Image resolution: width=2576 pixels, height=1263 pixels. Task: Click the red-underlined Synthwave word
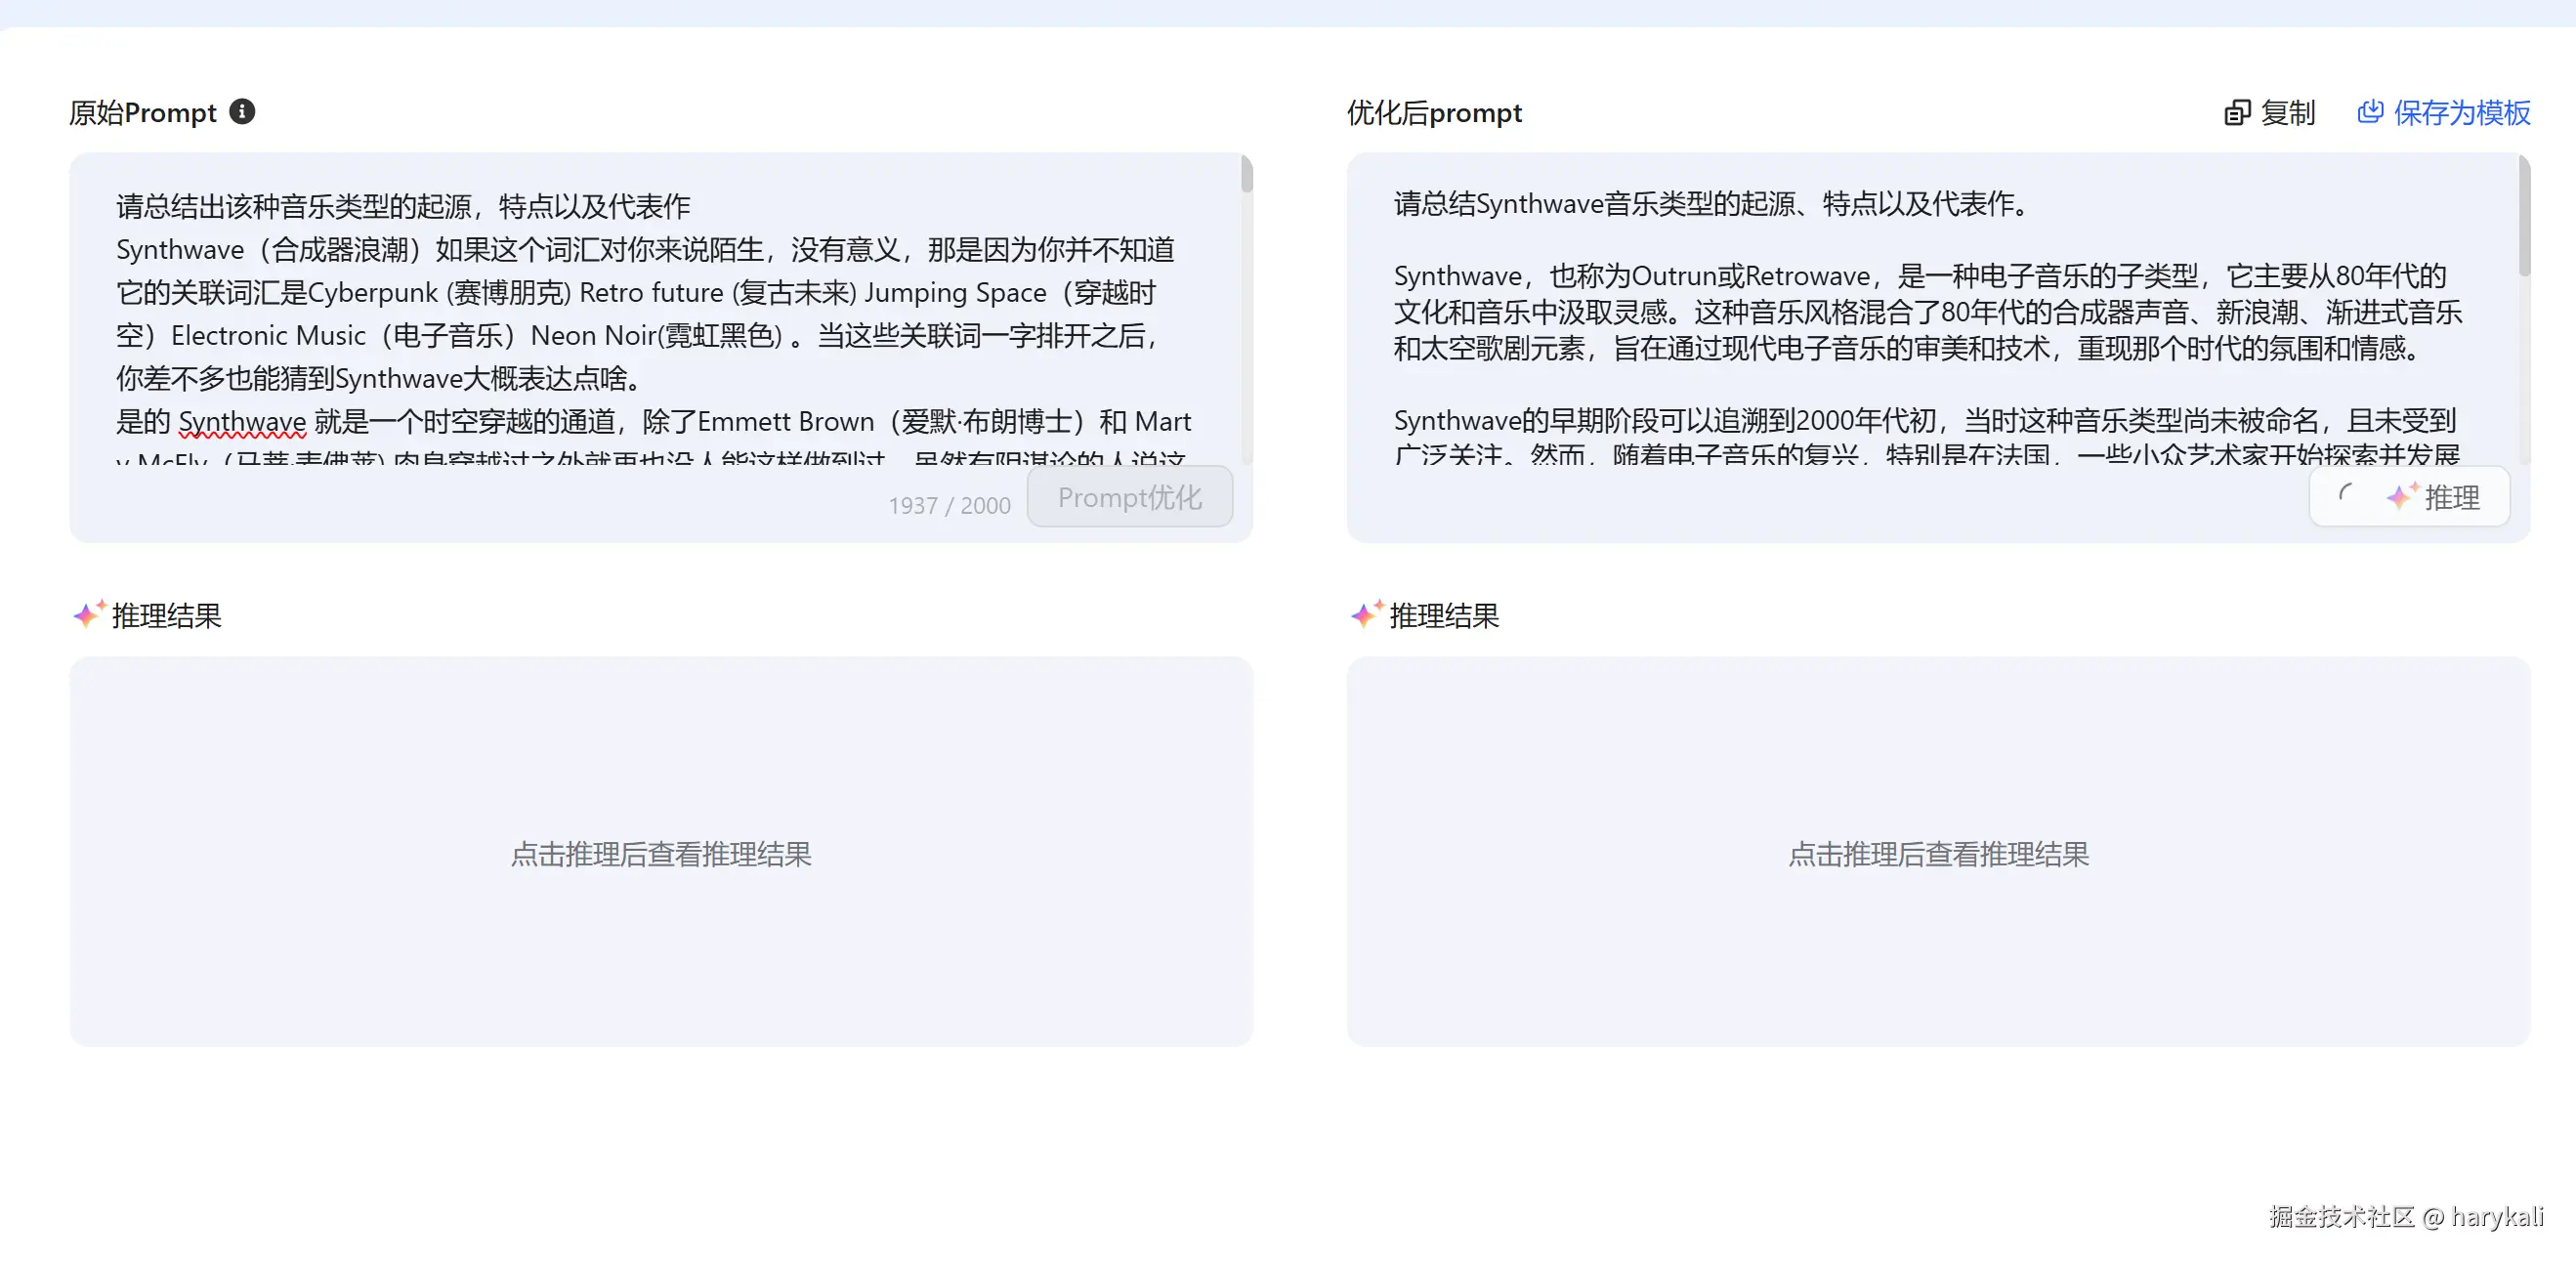pyautogui.click(x=242, y=422)
